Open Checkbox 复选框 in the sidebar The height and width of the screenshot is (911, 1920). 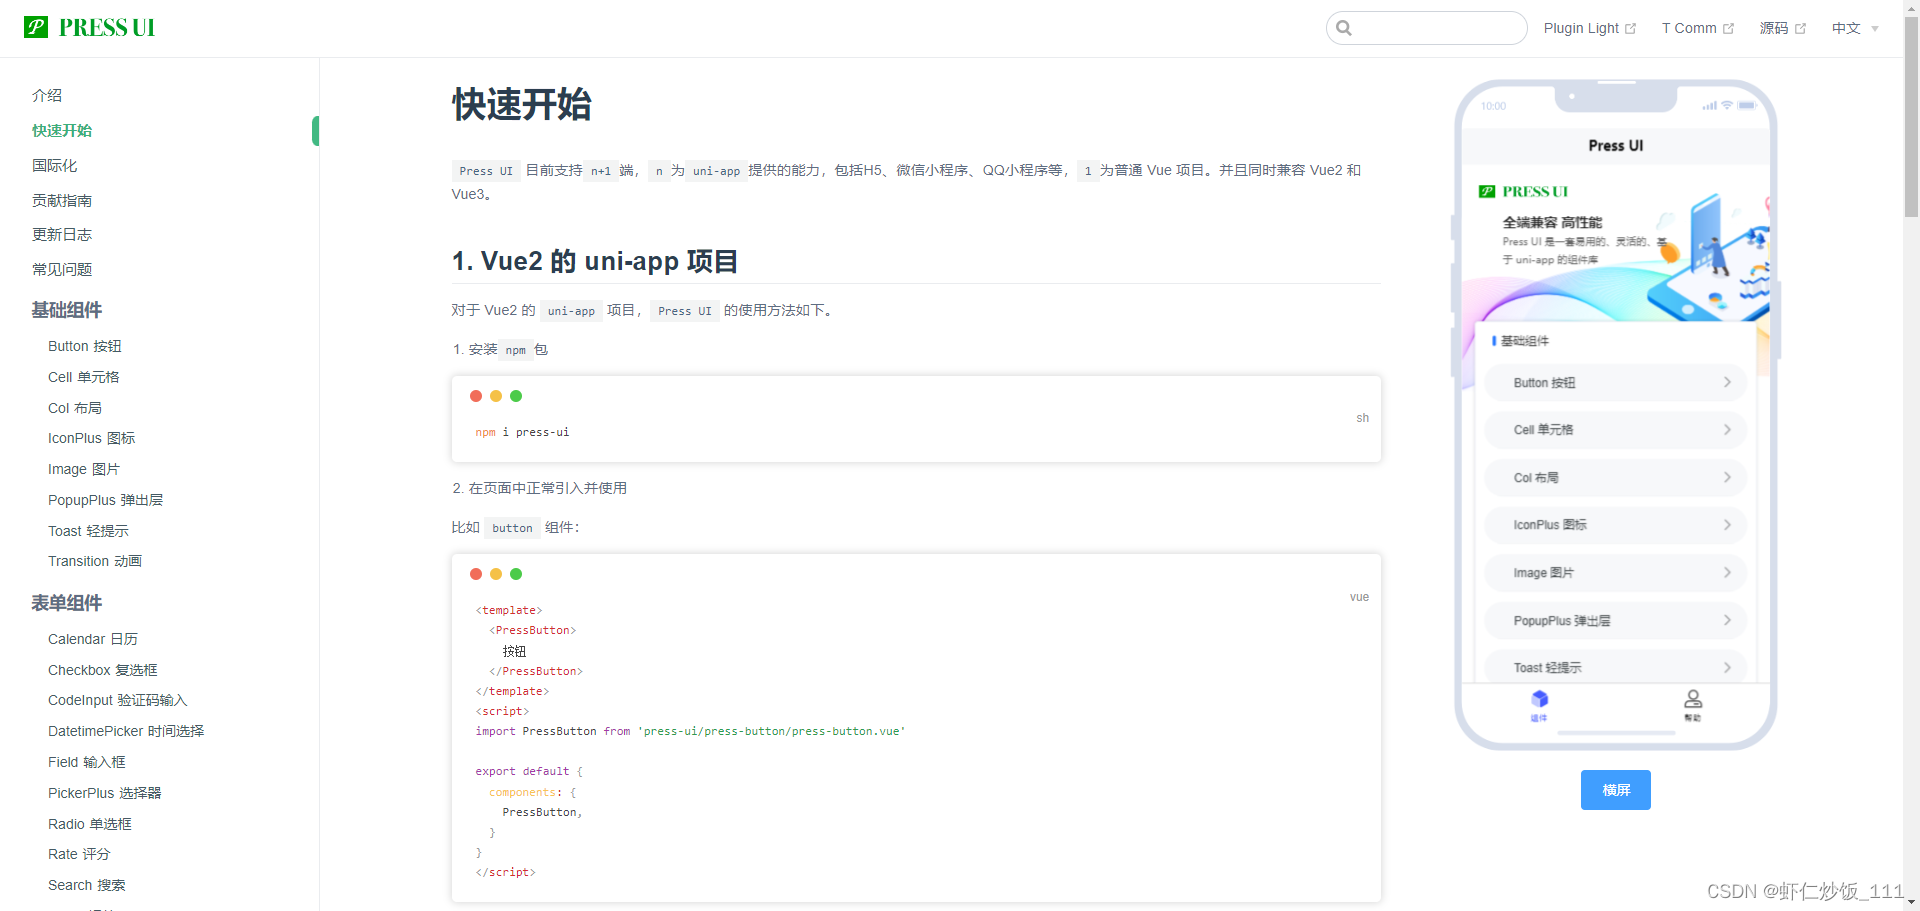103,670
